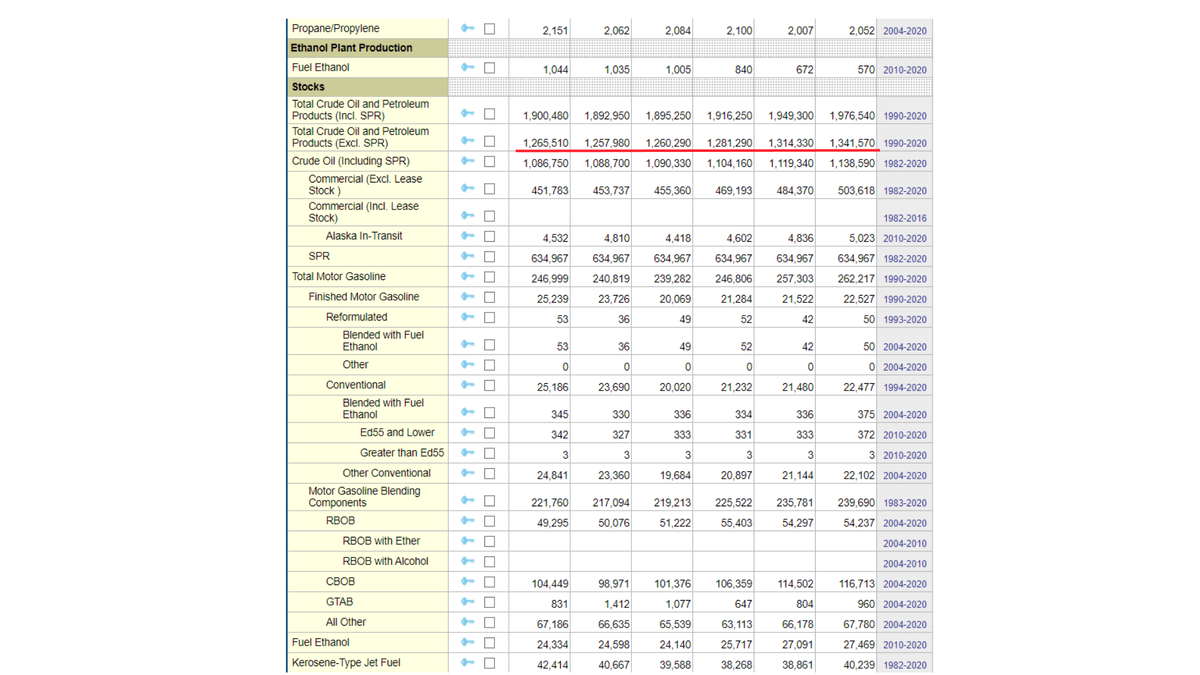
Task: Click the arrow icon in the CBOB row
Action: click(x=467, y=582)
